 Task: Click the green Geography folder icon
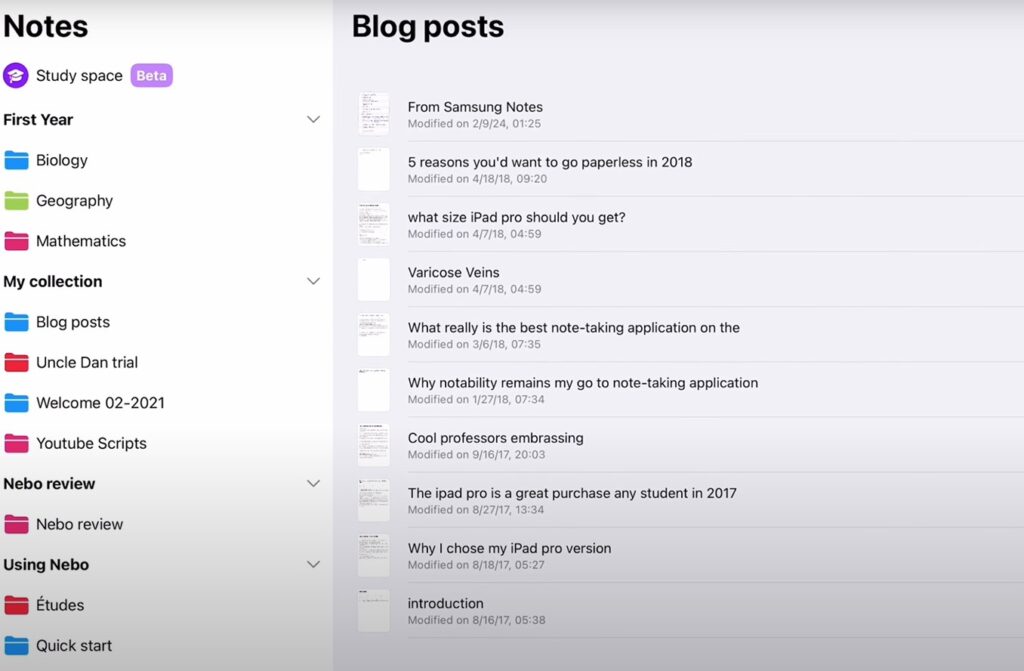tap(18, 201)
